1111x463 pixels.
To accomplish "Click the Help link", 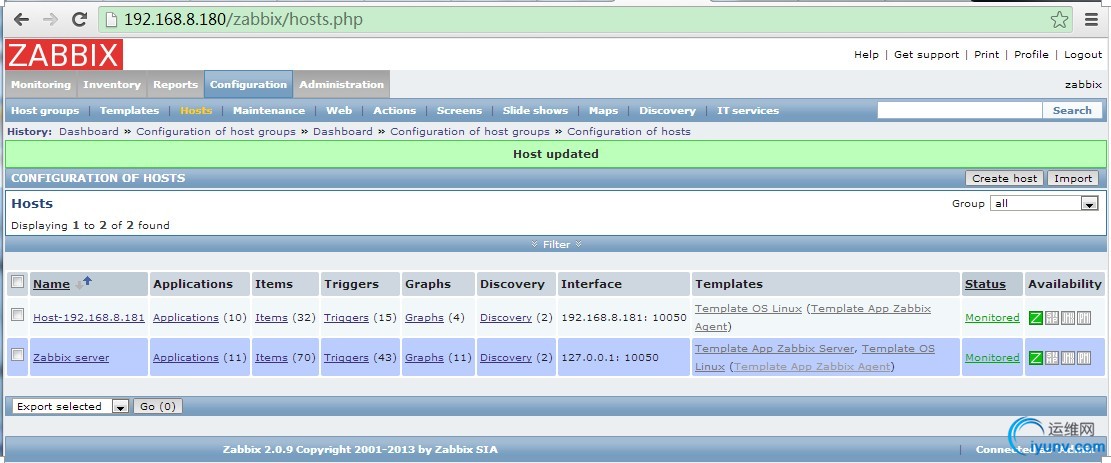I will coord(866,55).
